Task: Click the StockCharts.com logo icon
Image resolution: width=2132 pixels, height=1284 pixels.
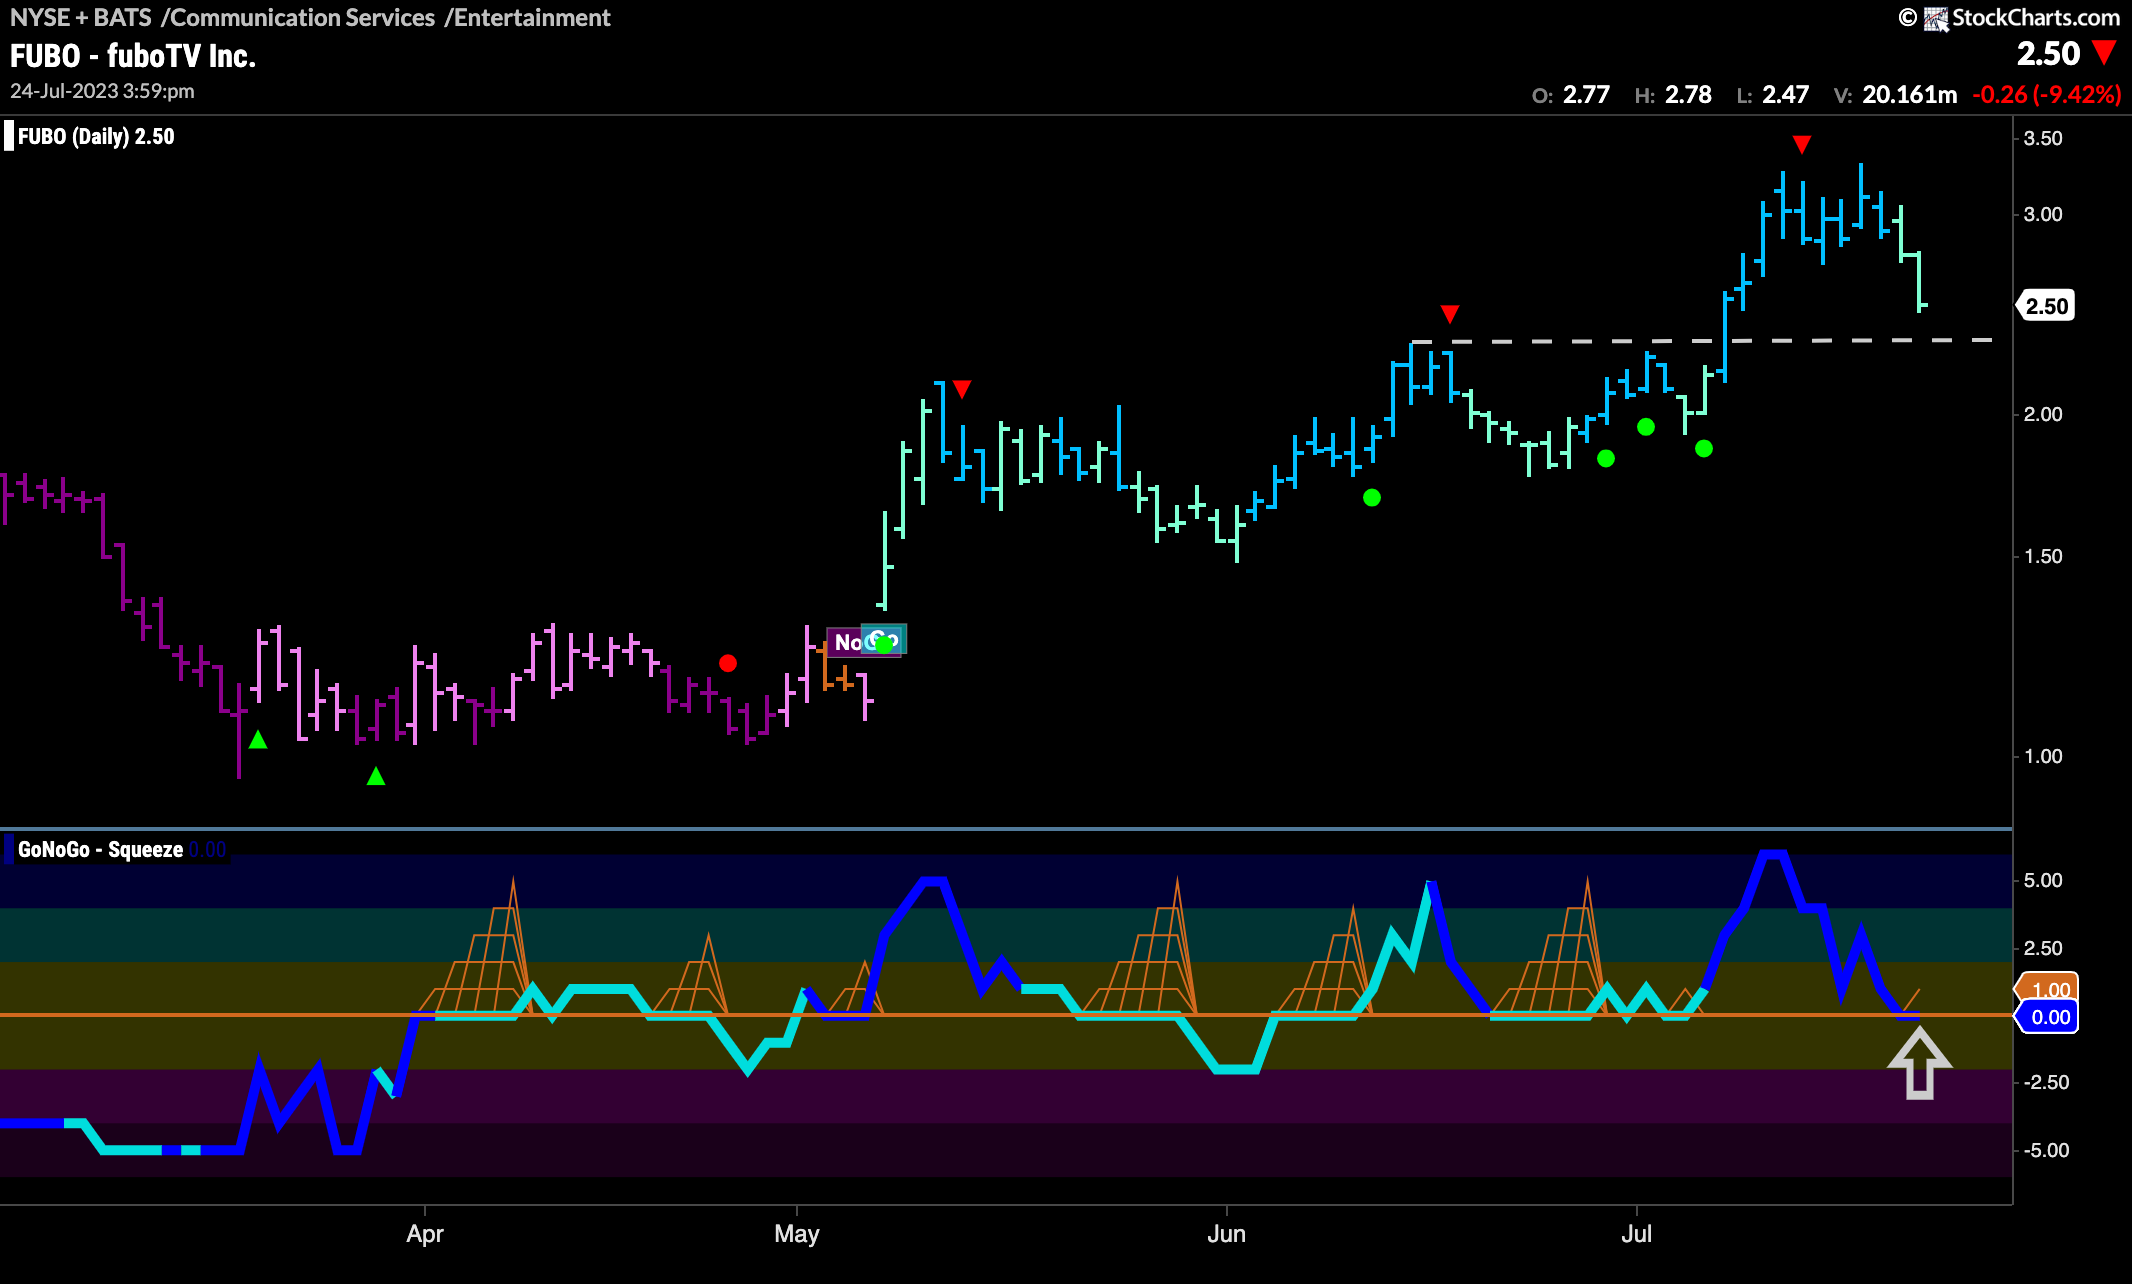Action: point(1936,18)
